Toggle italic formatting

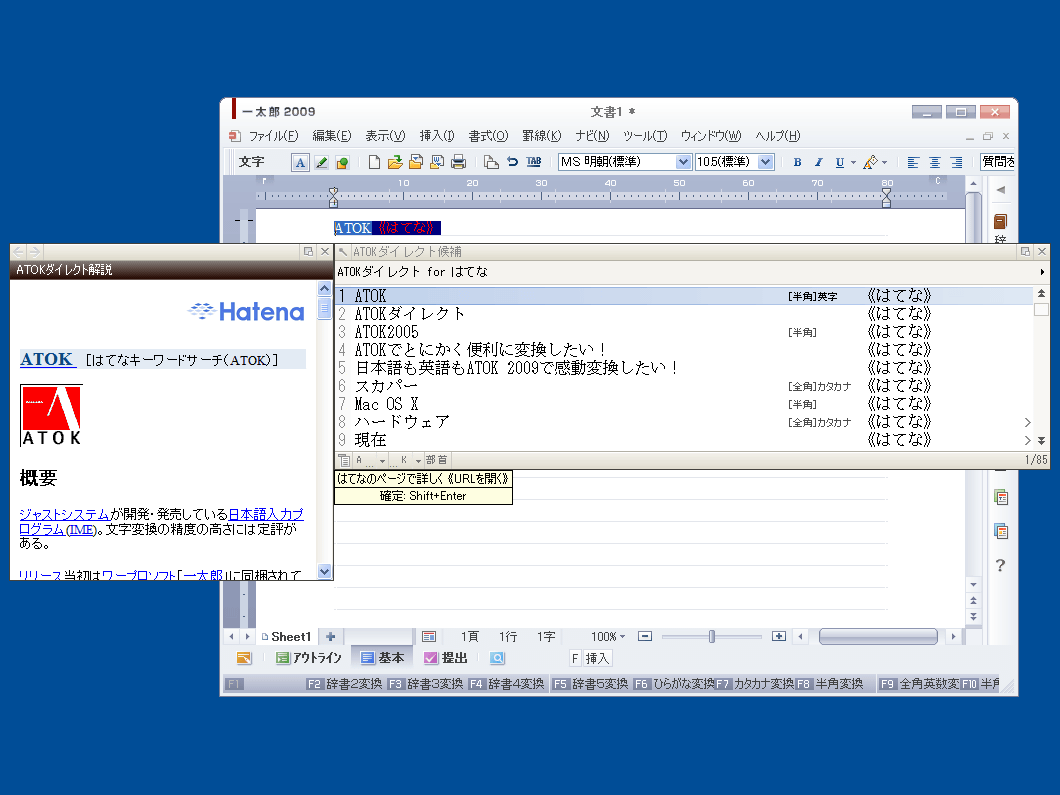(x=819, y=162)
